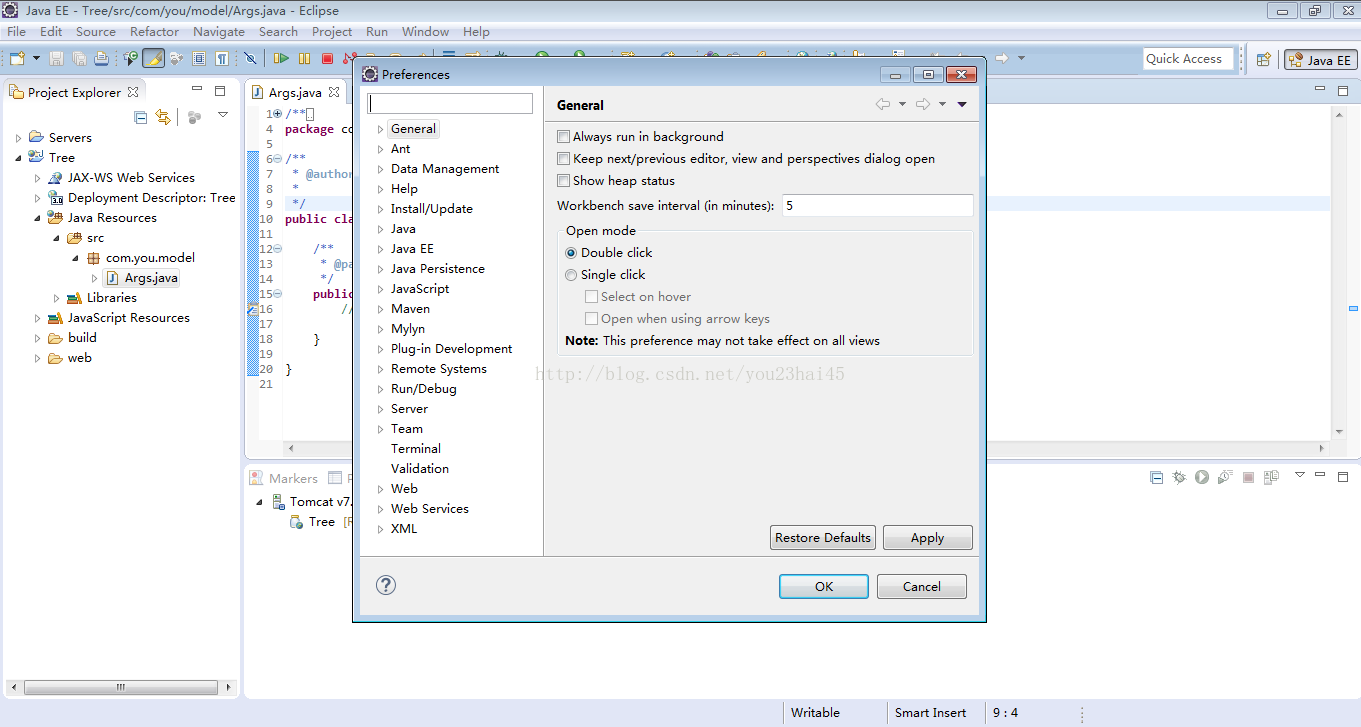Click publish icon in Servers view toolbar
This screenshot has width=1361, height=727.
1271,477
